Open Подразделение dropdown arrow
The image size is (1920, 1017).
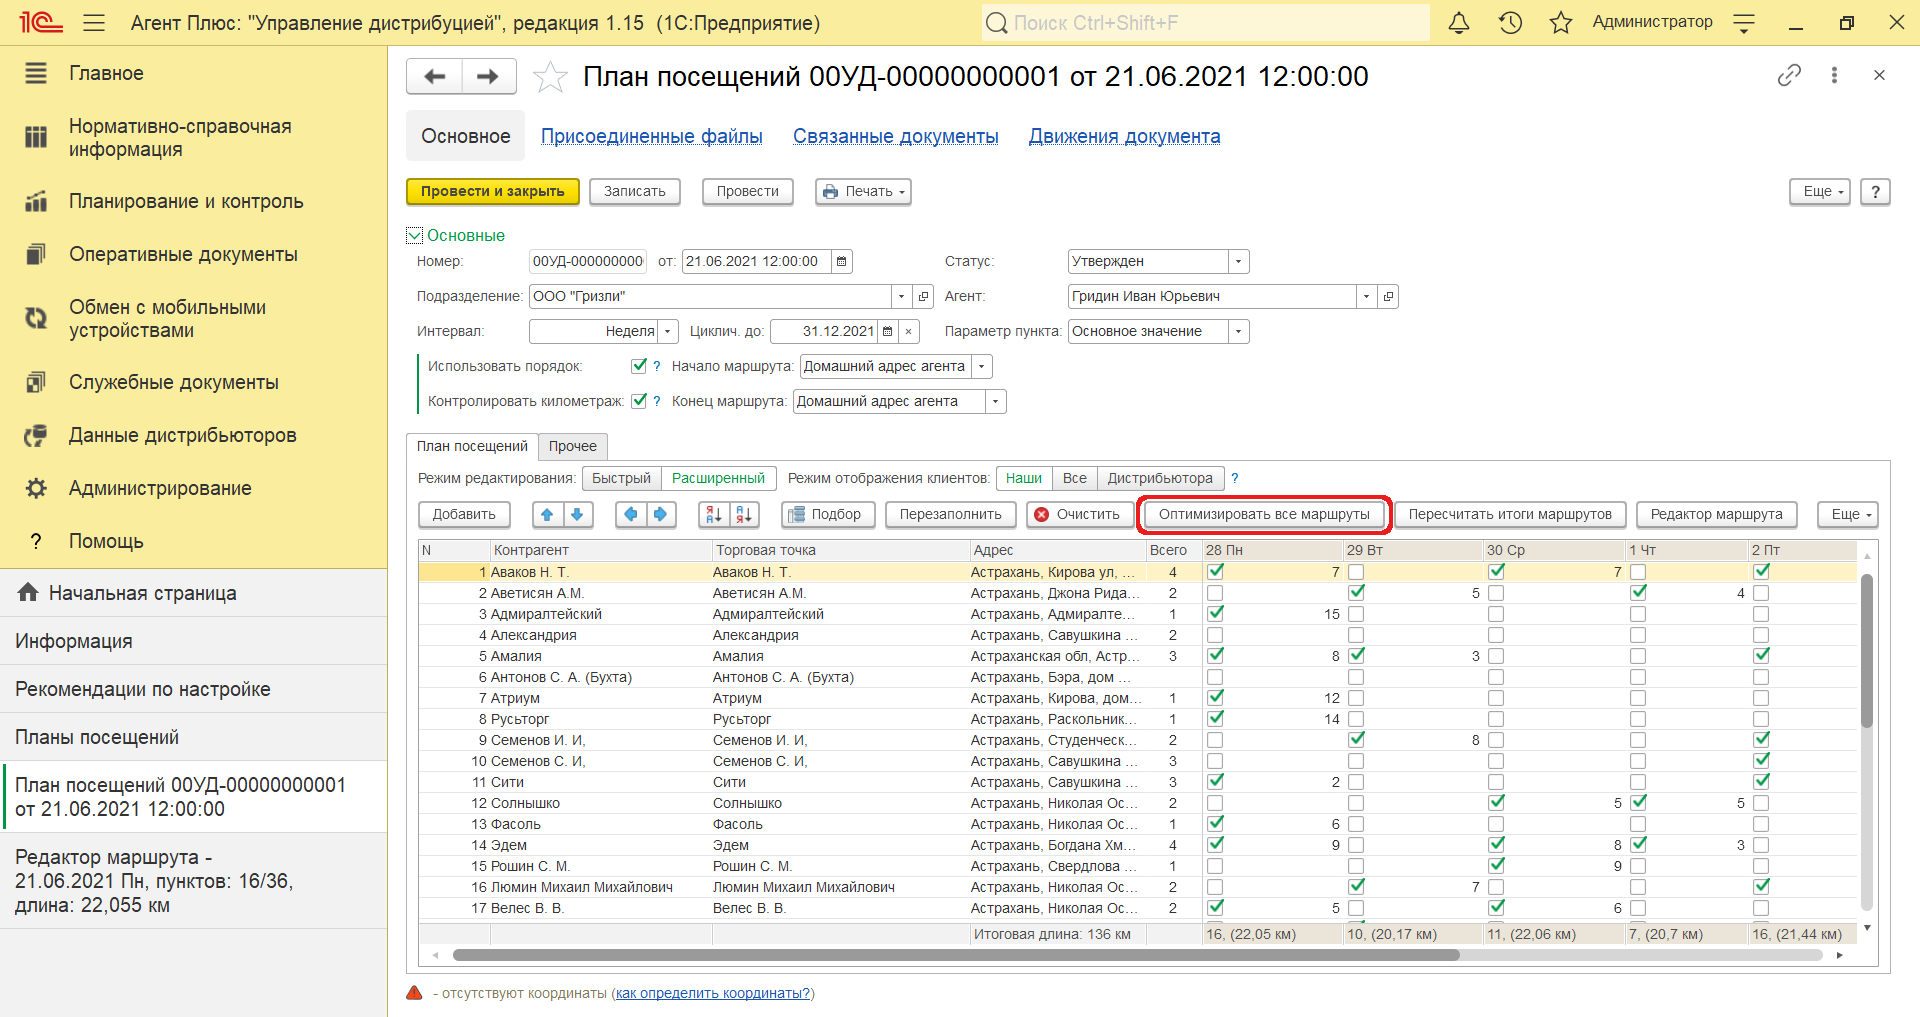tap(901, 297)
